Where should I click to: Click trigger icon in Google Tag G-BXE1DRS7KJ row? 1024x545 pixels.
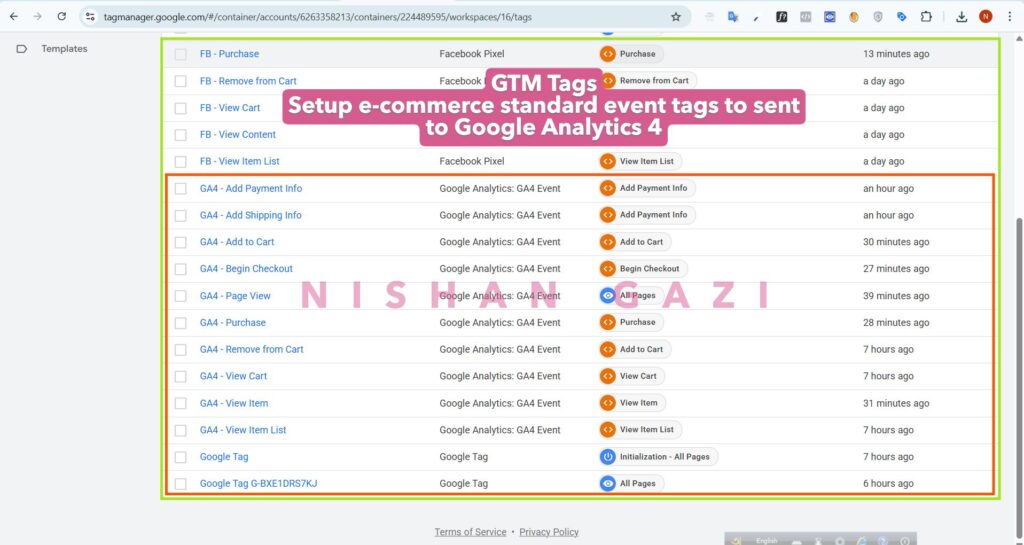(607, 484)
